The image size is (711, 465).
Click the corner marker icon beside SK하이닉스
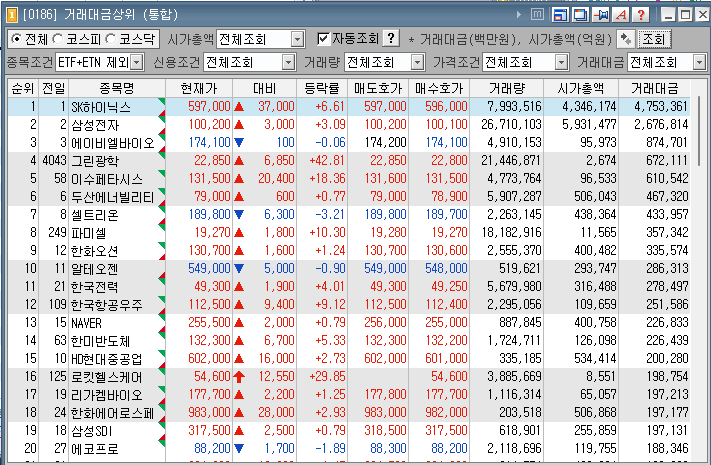coord(161,102)
